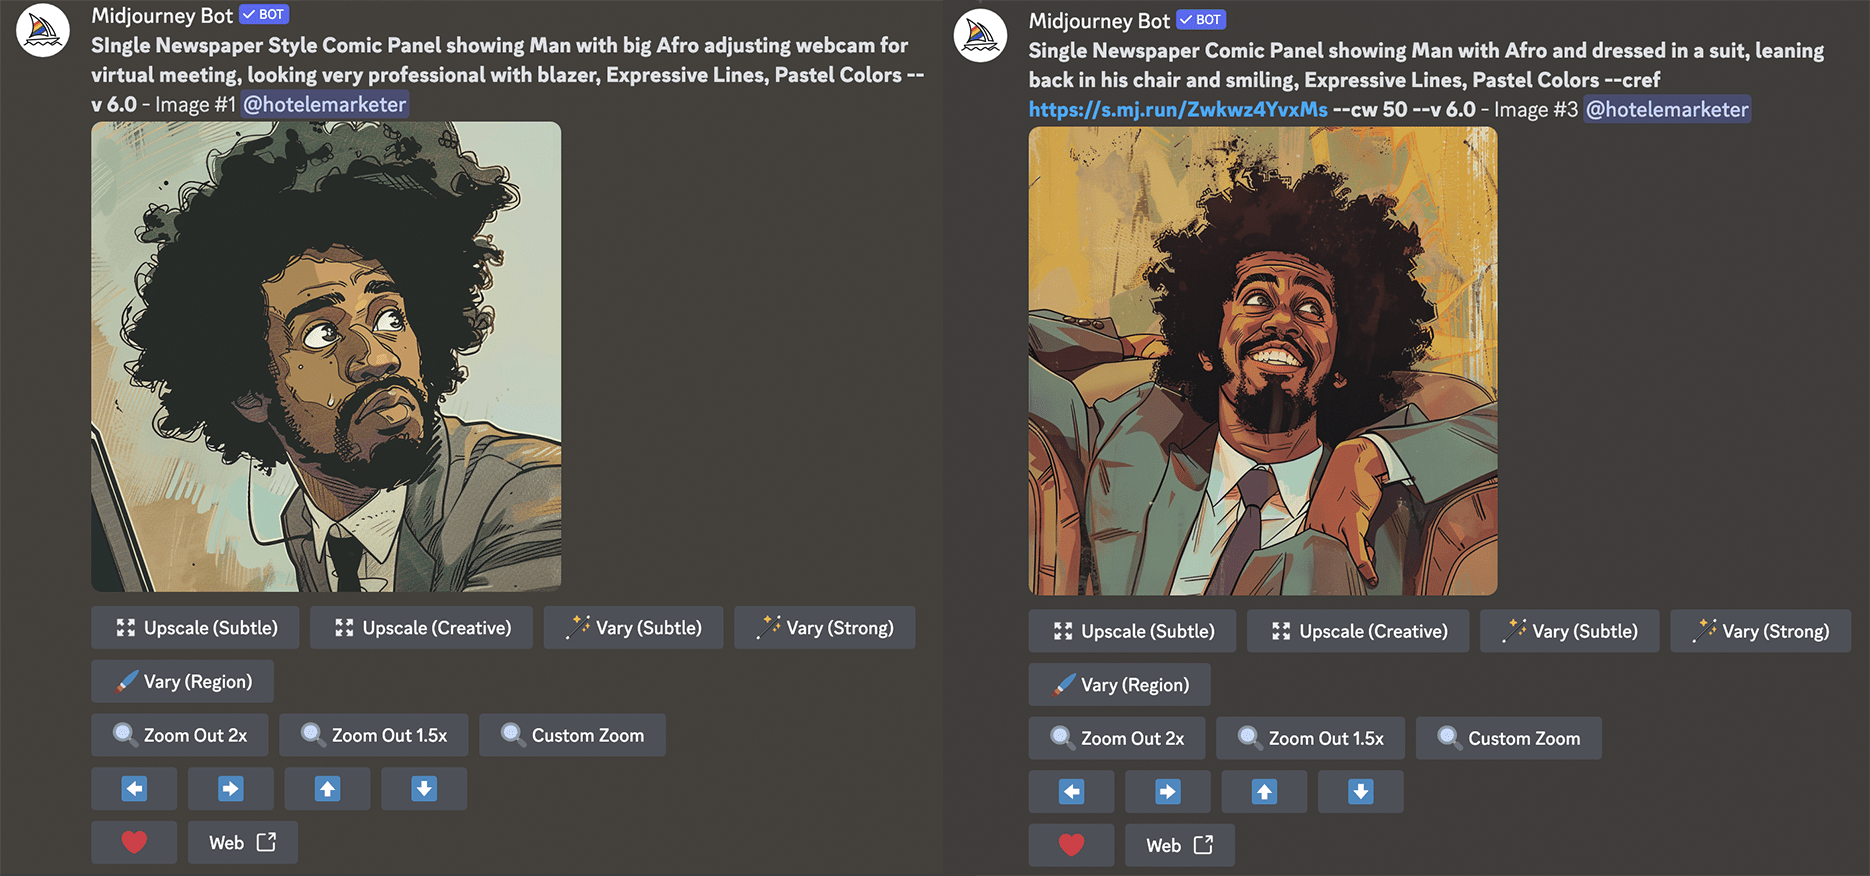
Task: Click Midjourney Bot username in the left message
Action: click(162, 16)
